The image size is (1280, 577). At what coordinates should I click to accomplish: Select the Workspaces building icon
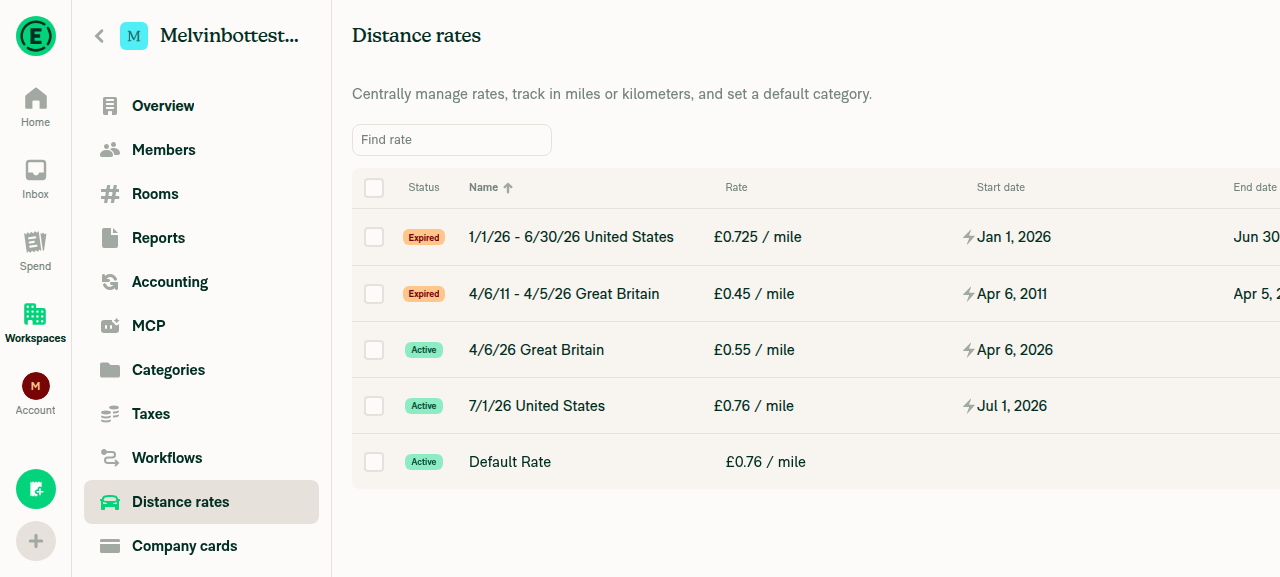[x=35, y=314]
